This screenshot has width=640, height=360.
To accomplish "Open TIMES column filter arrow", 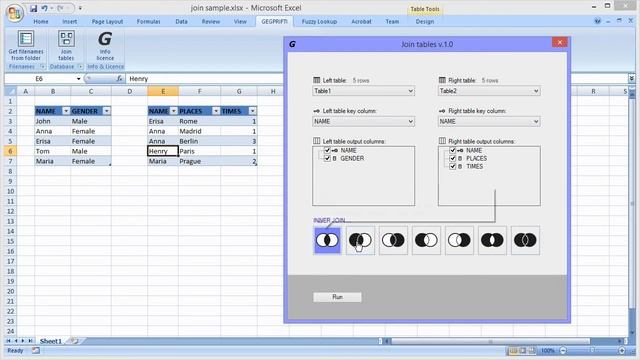I will pos(252,111).
